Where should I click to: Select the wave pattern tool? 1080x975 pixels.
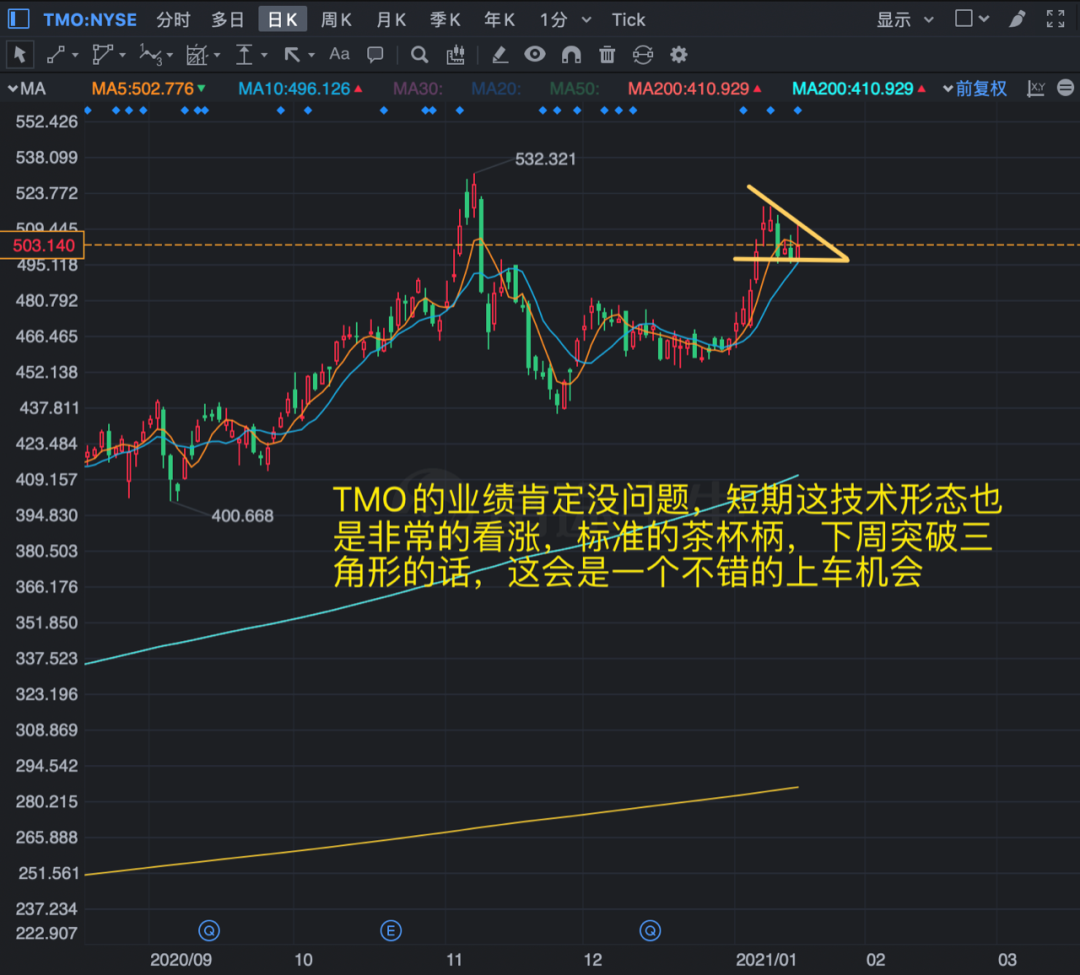tap(150, 54)
